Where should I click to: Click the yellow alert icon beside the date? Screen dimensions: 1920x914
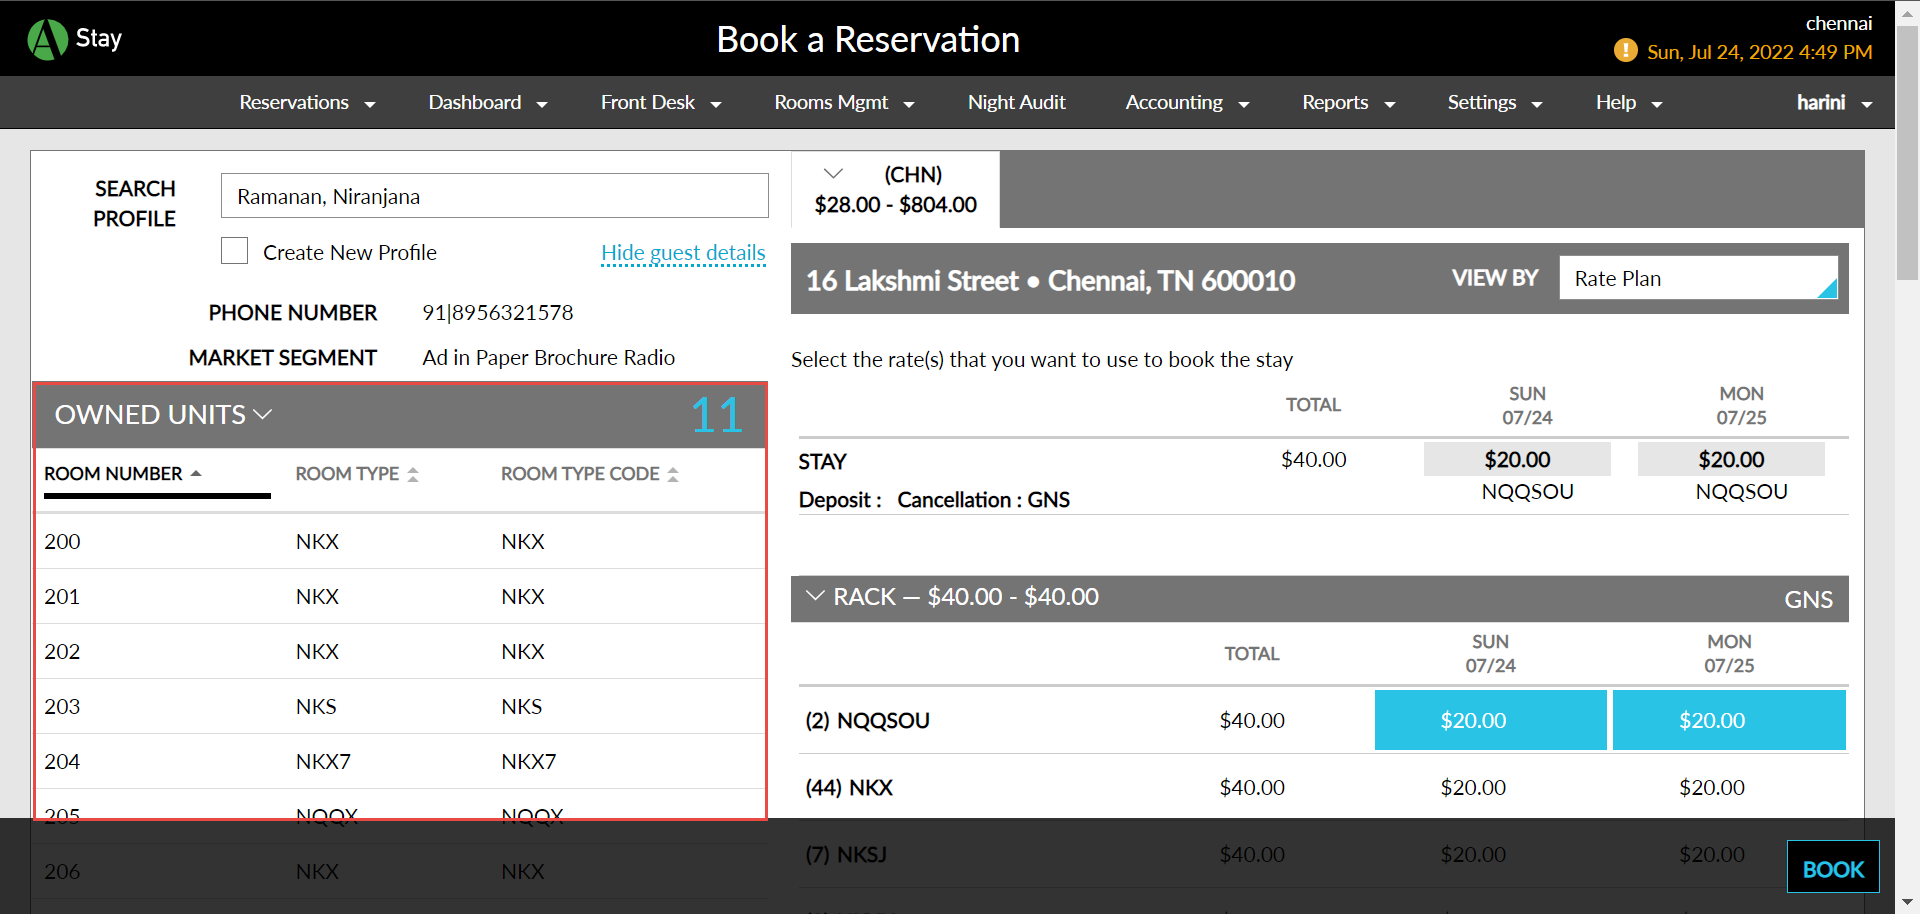(1625, 50)
